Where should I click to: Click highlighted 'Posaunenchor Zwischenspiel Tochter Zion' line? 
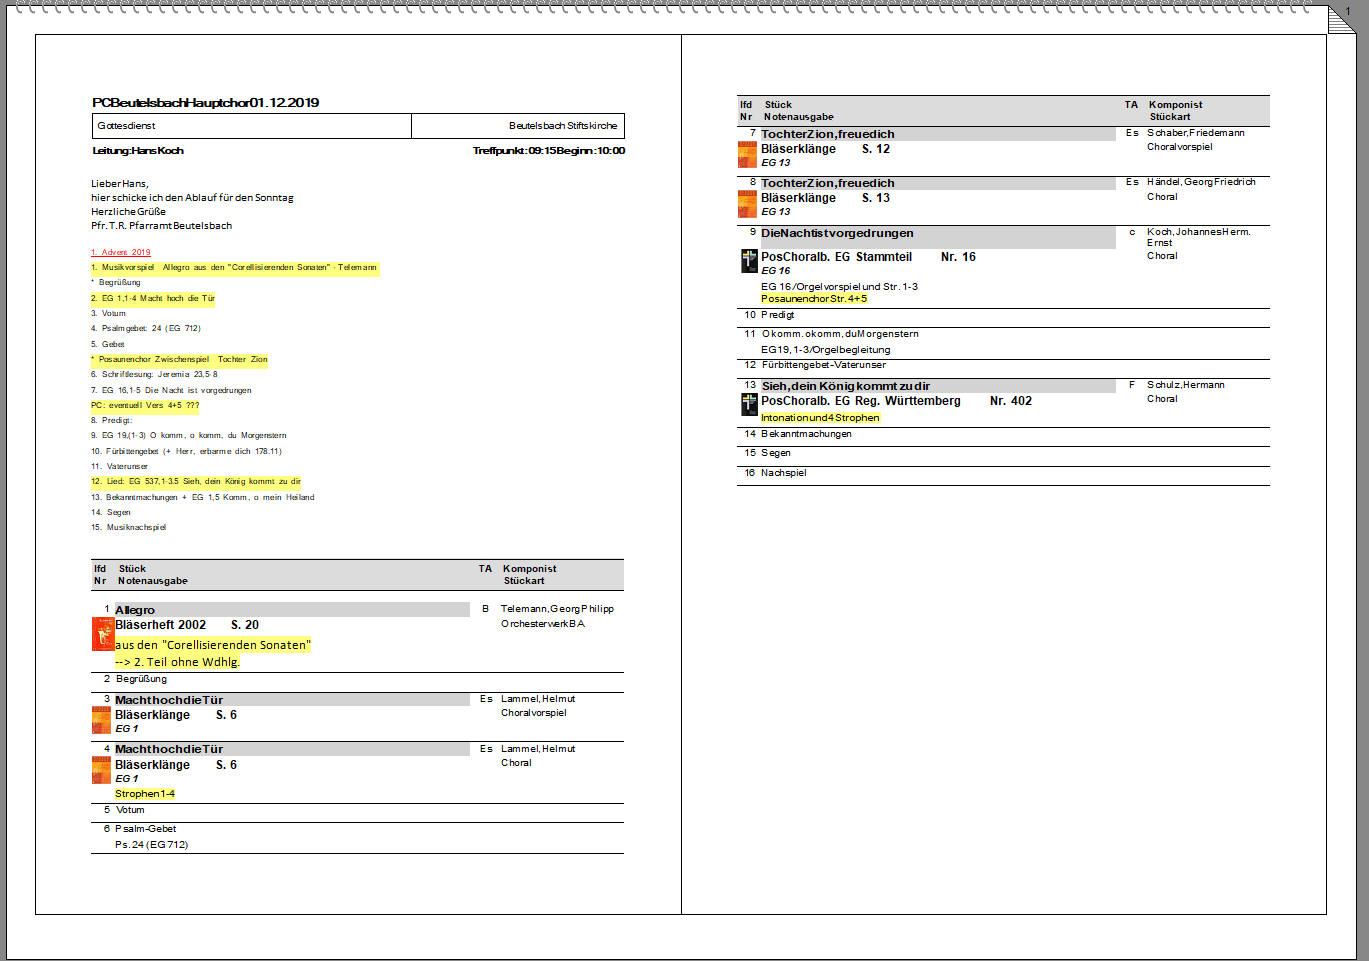tap(179, 359)
